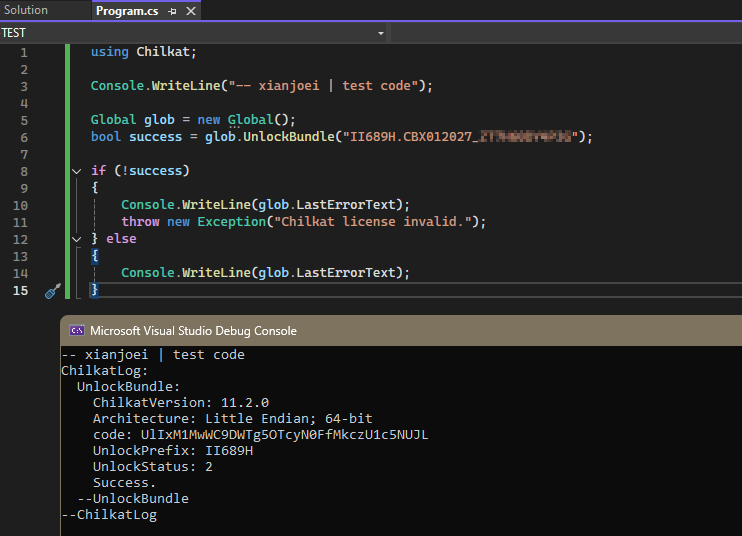742x536 pixels.
Task: Pin the Program.cs tab
Action: (172, 11)
